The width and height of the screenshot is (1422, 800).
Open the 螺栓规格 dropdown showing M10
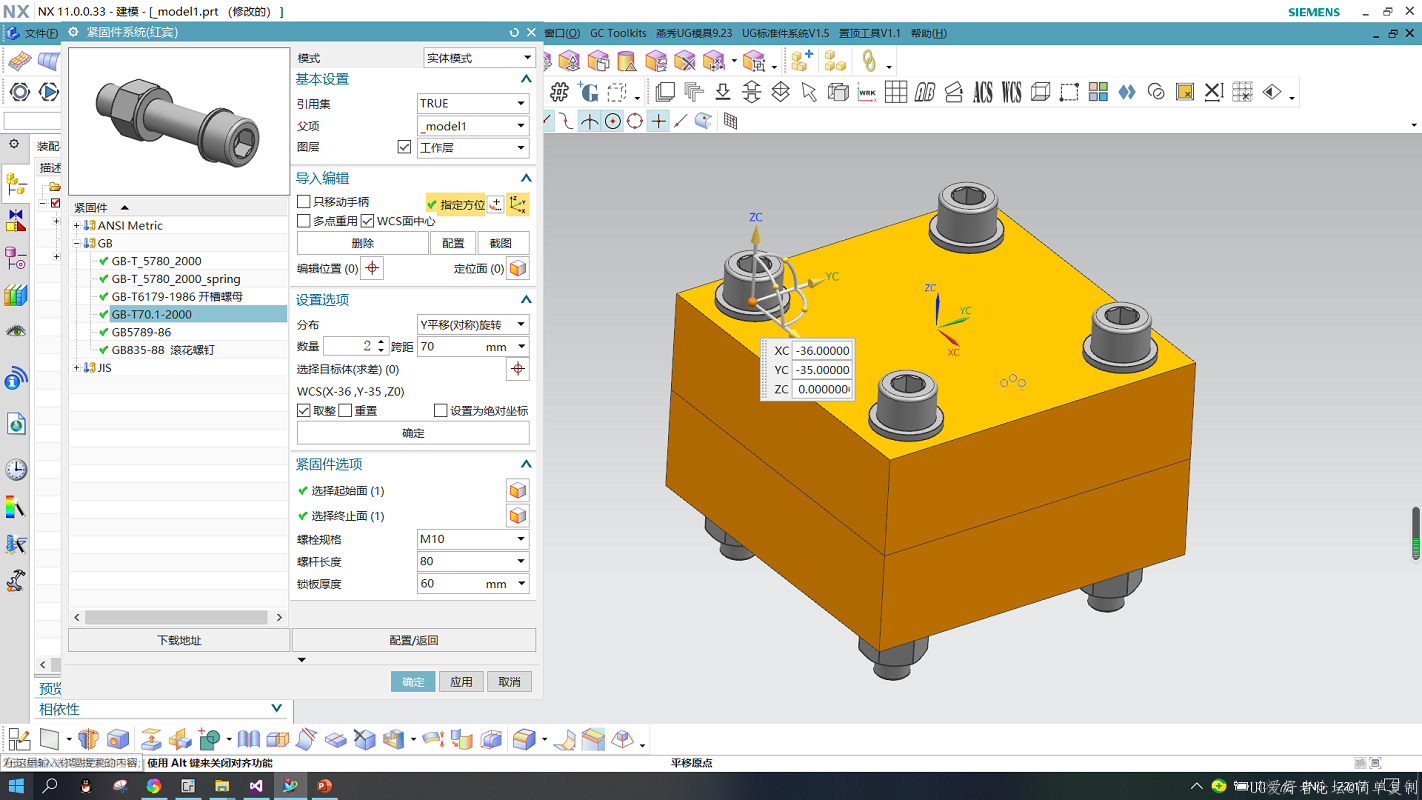click(473, 539)
